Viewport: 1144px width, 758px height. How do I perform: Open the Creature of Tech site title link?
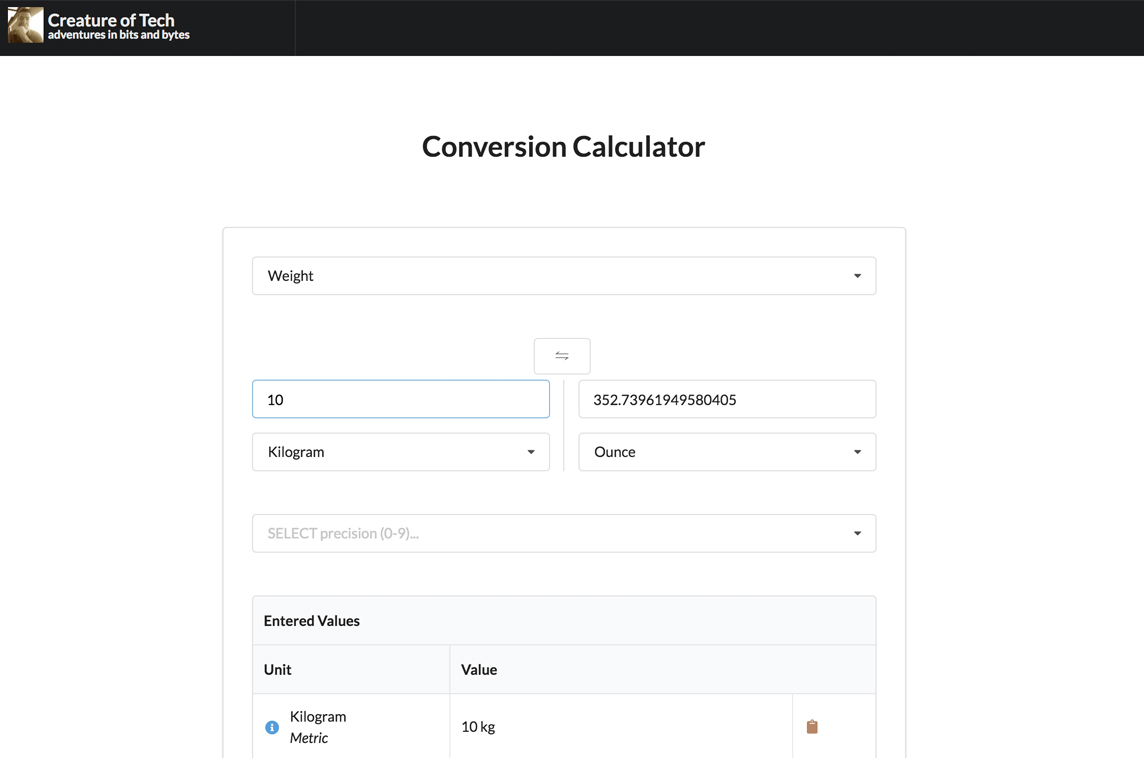[111, 20]
